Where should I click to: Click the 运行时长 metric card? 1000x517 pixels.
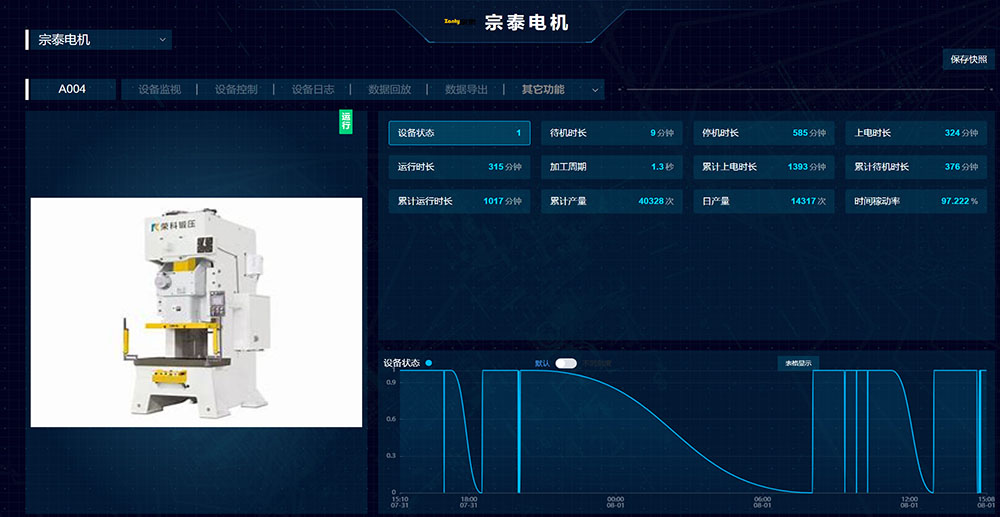pos(459,167)
